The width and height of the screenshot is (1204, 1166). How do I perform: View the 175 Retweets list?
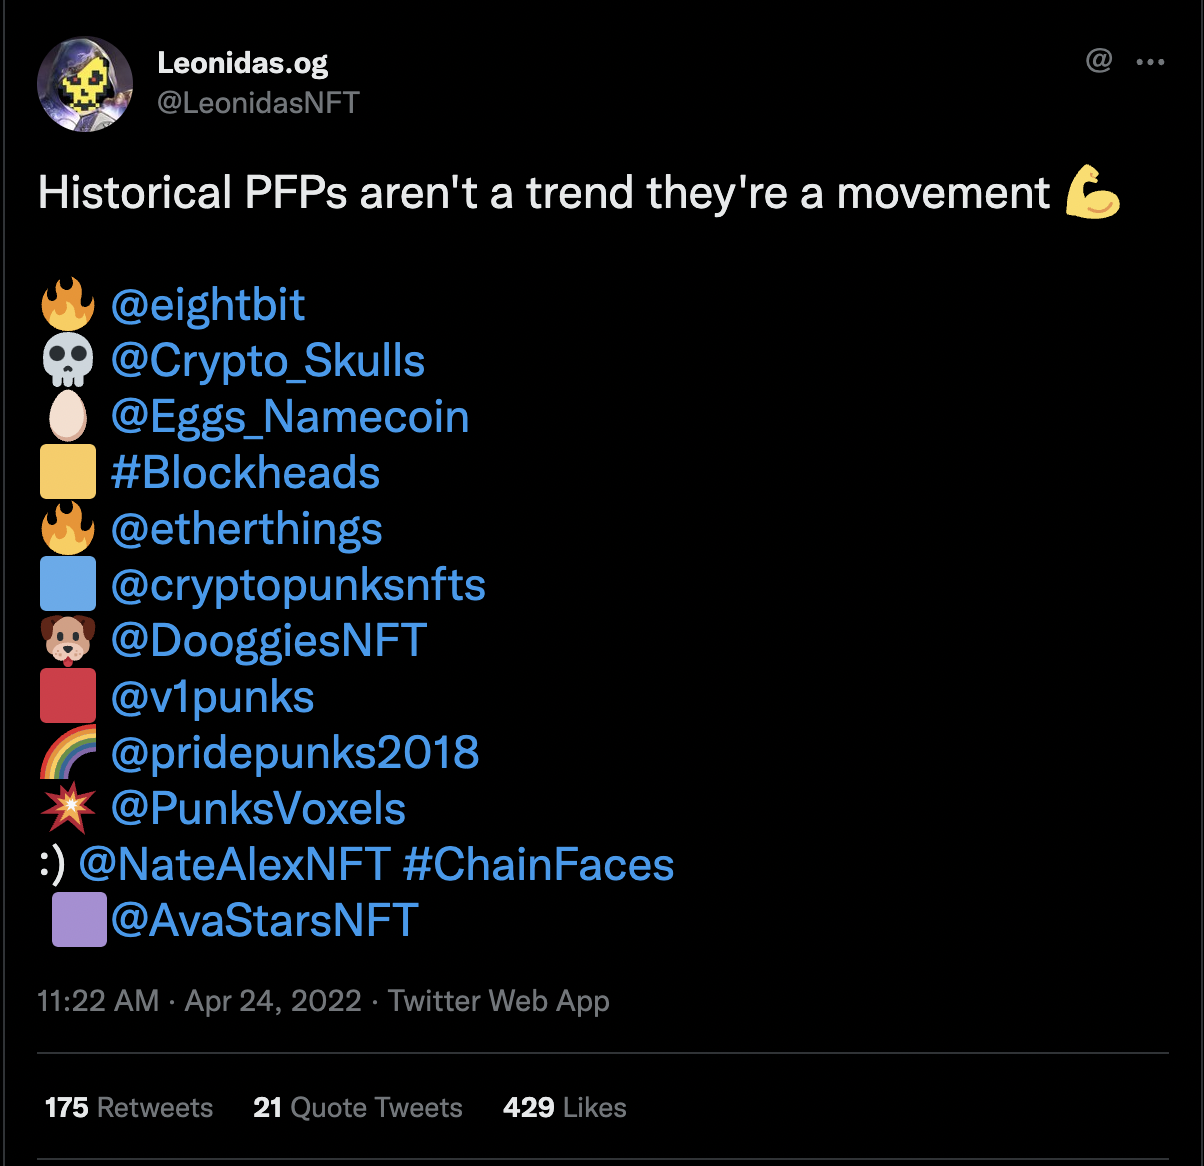pyautogui.click(x=129, y=1107)
